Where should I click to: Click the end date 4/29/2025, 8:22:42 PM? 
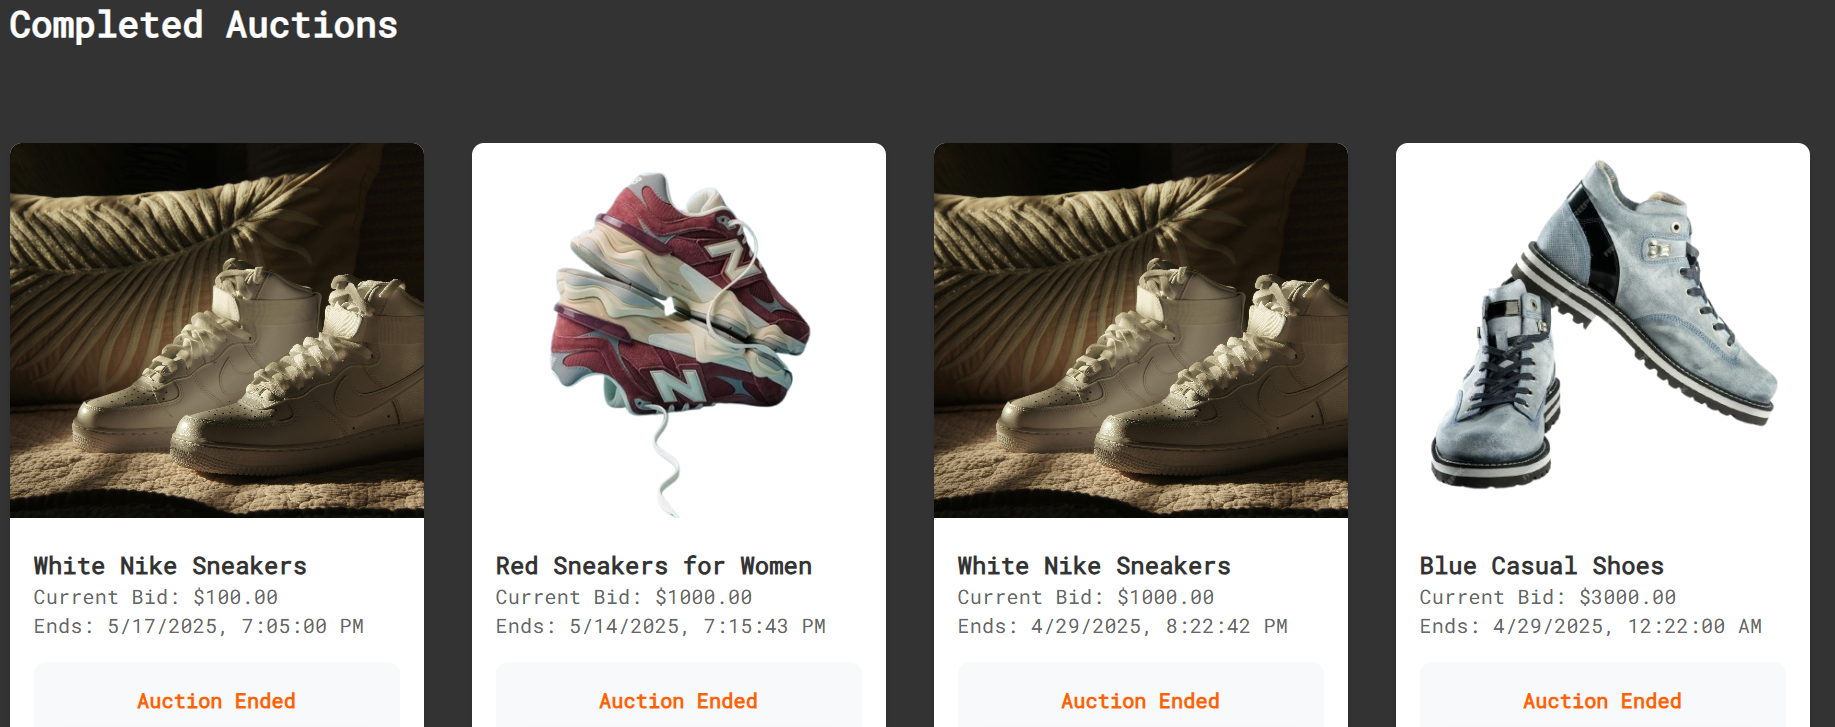(1122, 626)
